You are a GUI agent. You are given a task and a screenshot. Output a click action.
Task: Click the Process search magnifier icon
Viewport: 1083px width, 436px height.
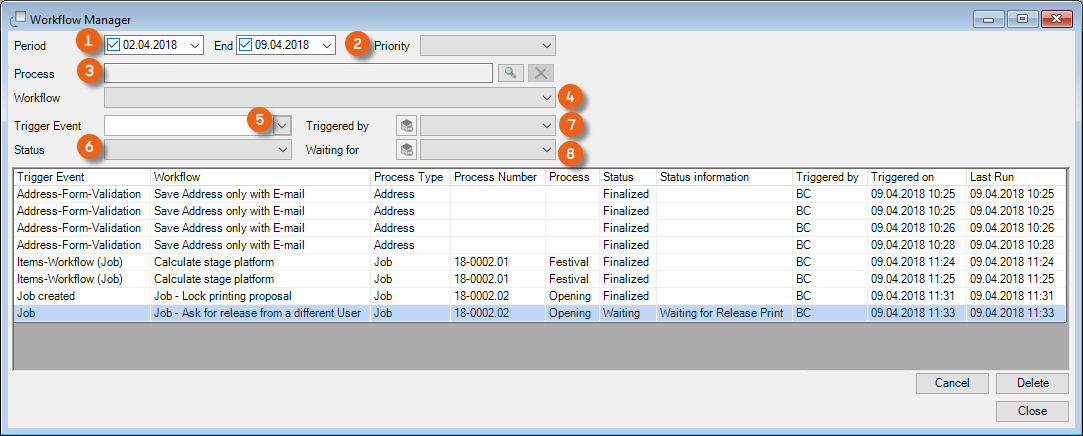510,73
